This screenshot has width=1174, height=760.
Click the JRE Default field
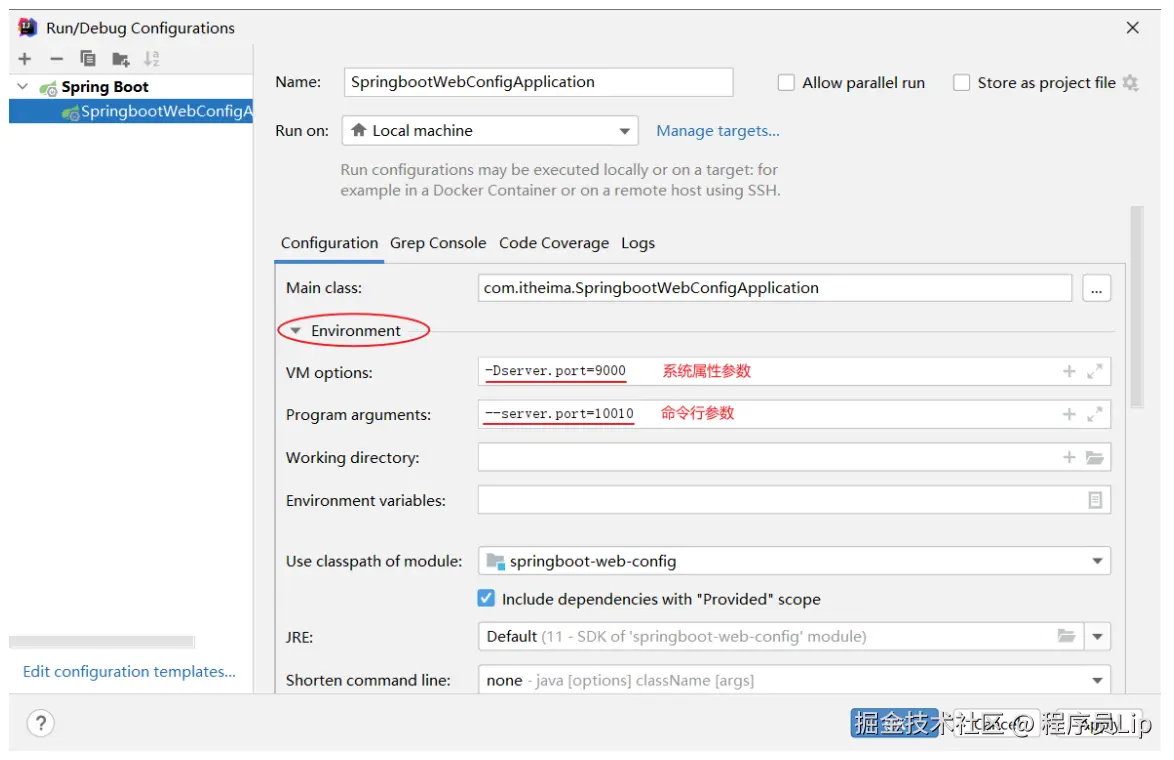click(780, 636)
